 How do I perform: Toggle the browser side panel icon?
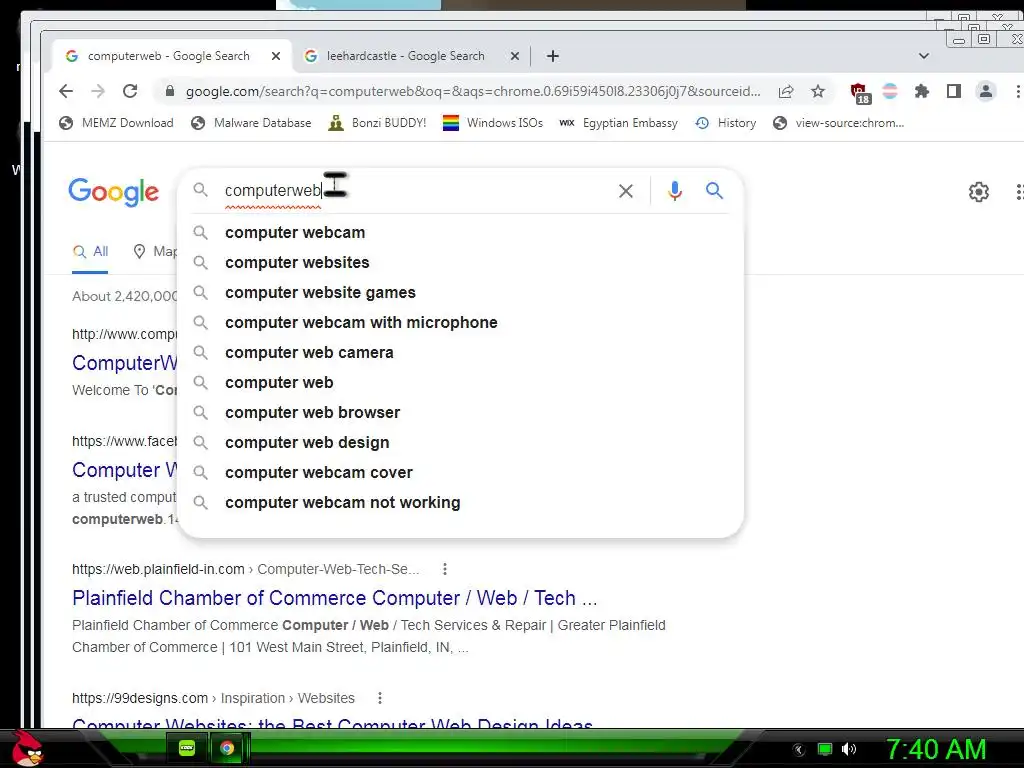(x=953, y=91)
